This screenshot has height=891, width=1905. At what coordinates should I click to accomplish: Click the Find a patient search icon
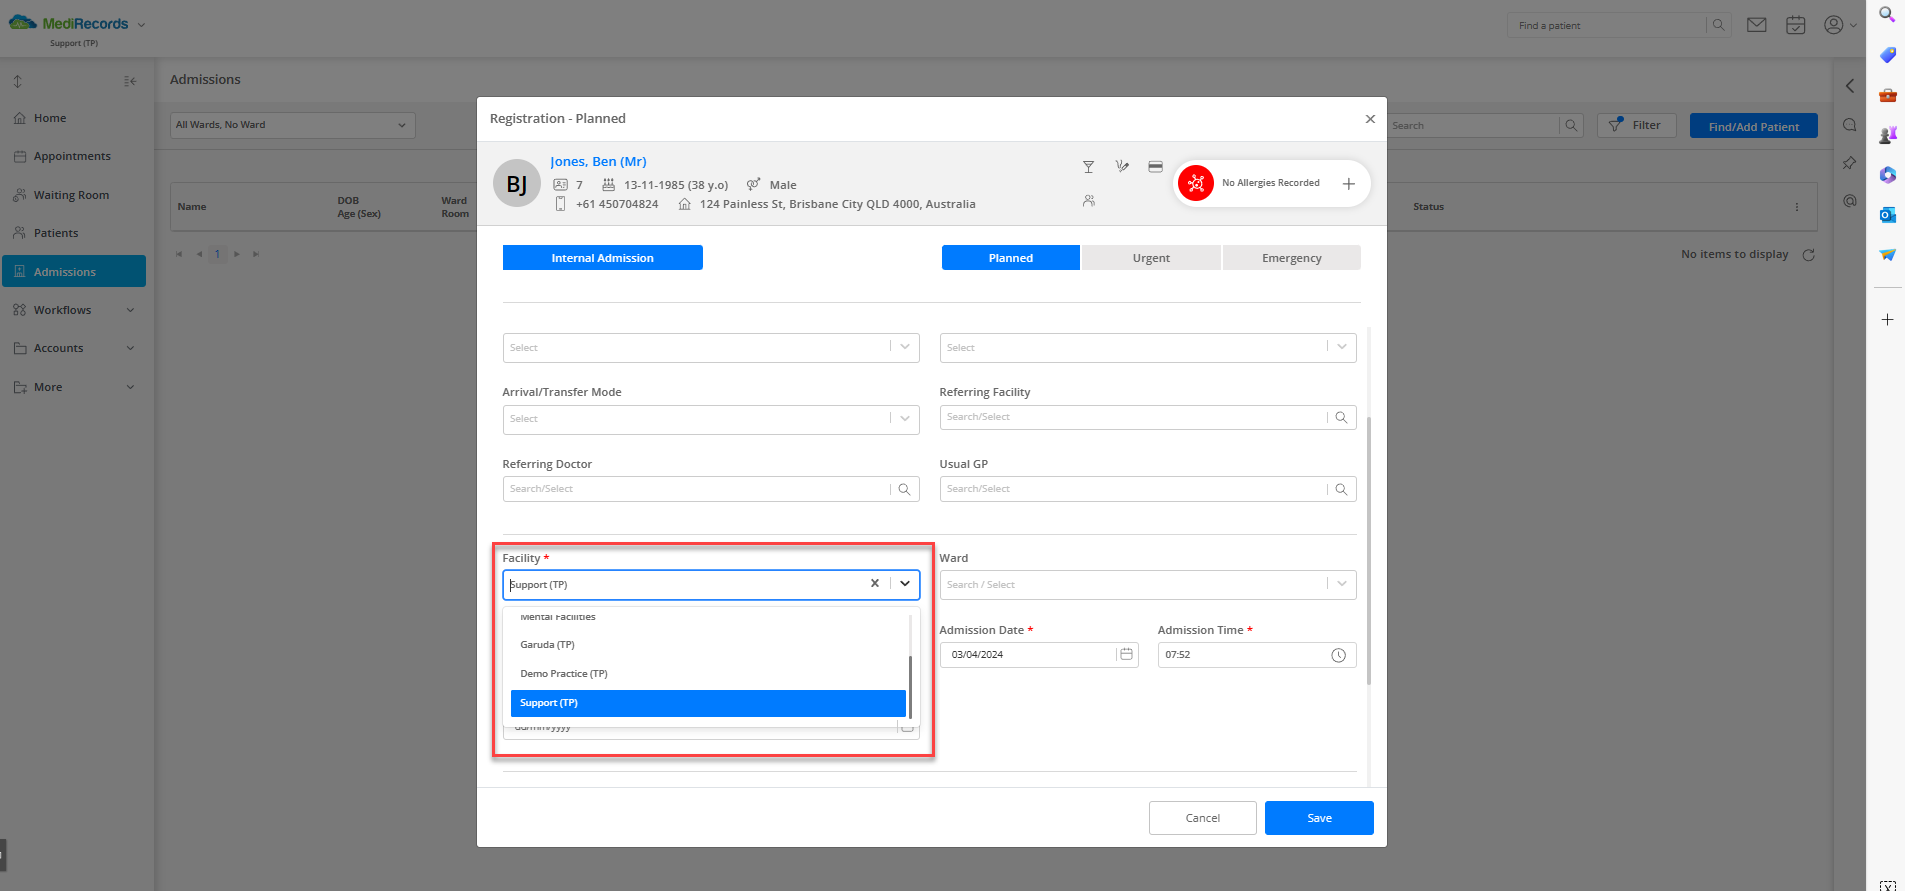click(x=1718, y=25)
